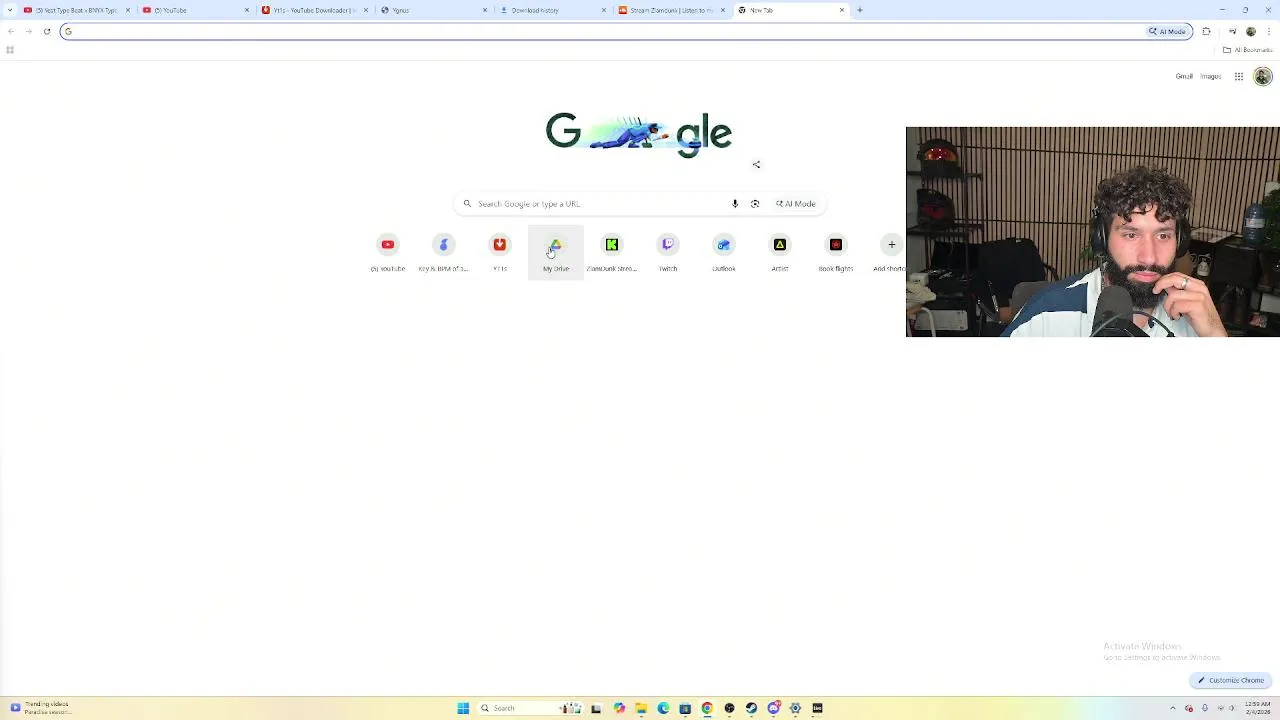Open Discord from the taskbar

coord(773,708)
